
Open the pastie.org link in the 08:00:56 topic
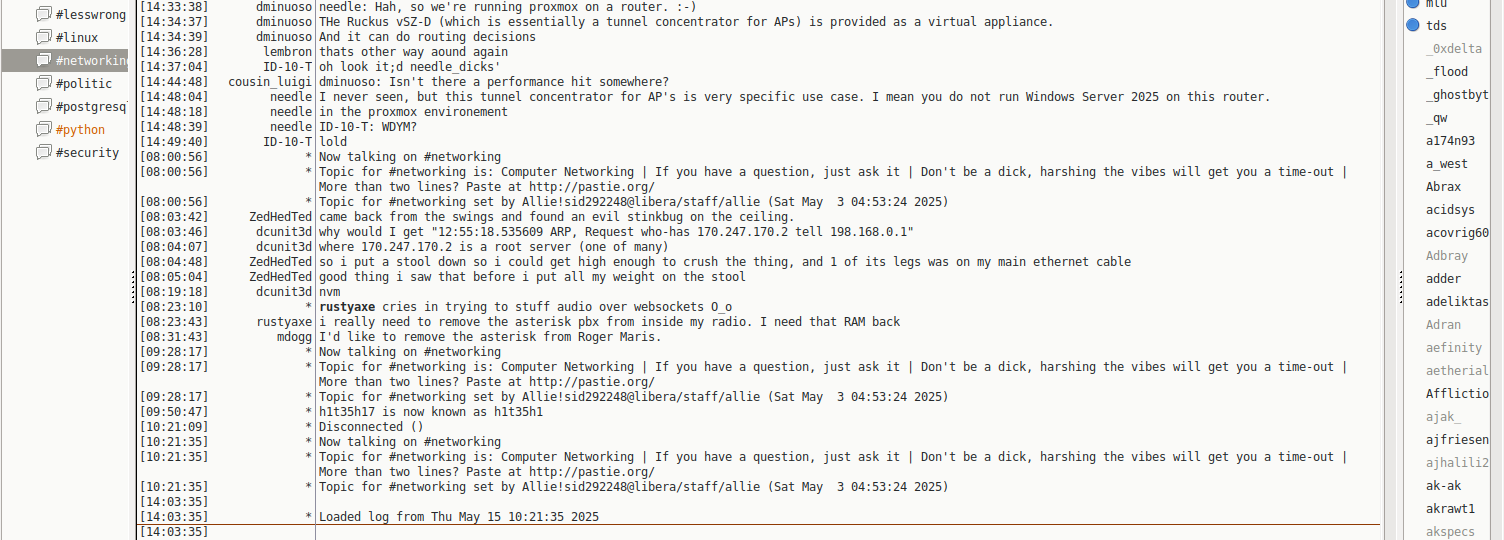(592, 187)
